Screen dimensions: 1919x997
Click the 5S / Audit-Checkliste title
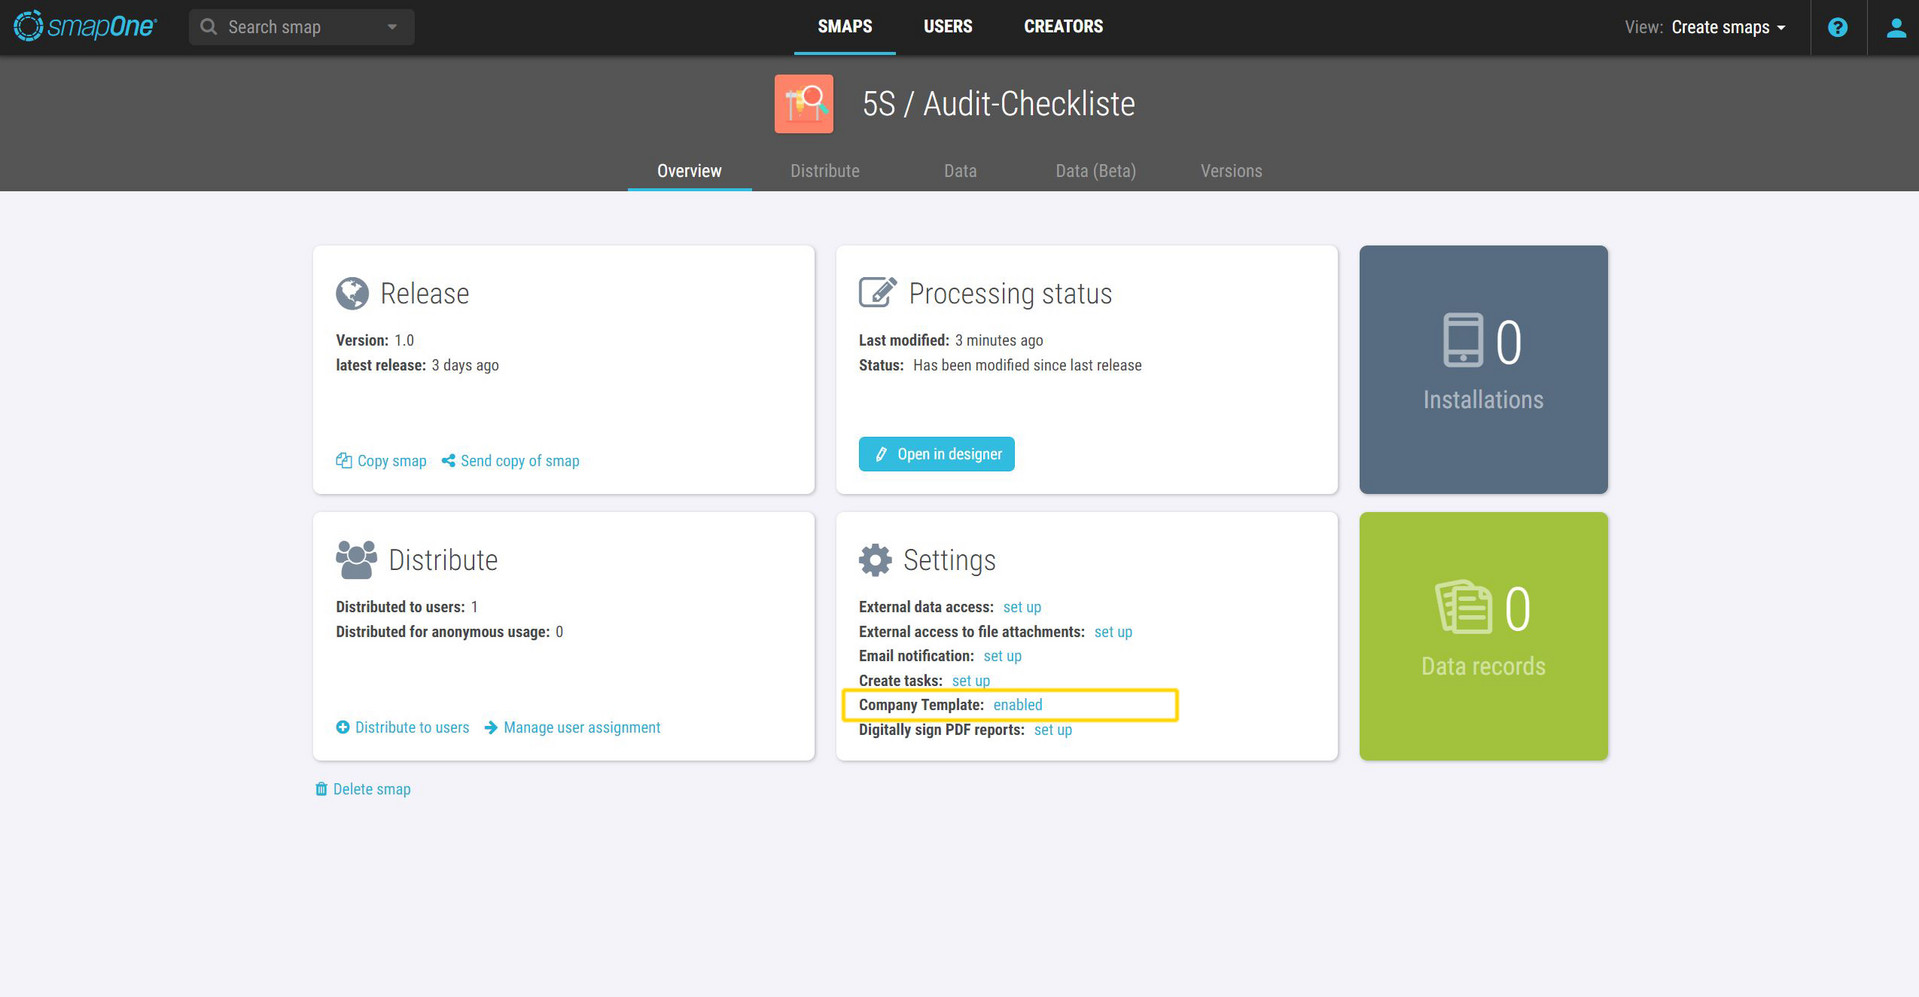[x=998, y=104]
